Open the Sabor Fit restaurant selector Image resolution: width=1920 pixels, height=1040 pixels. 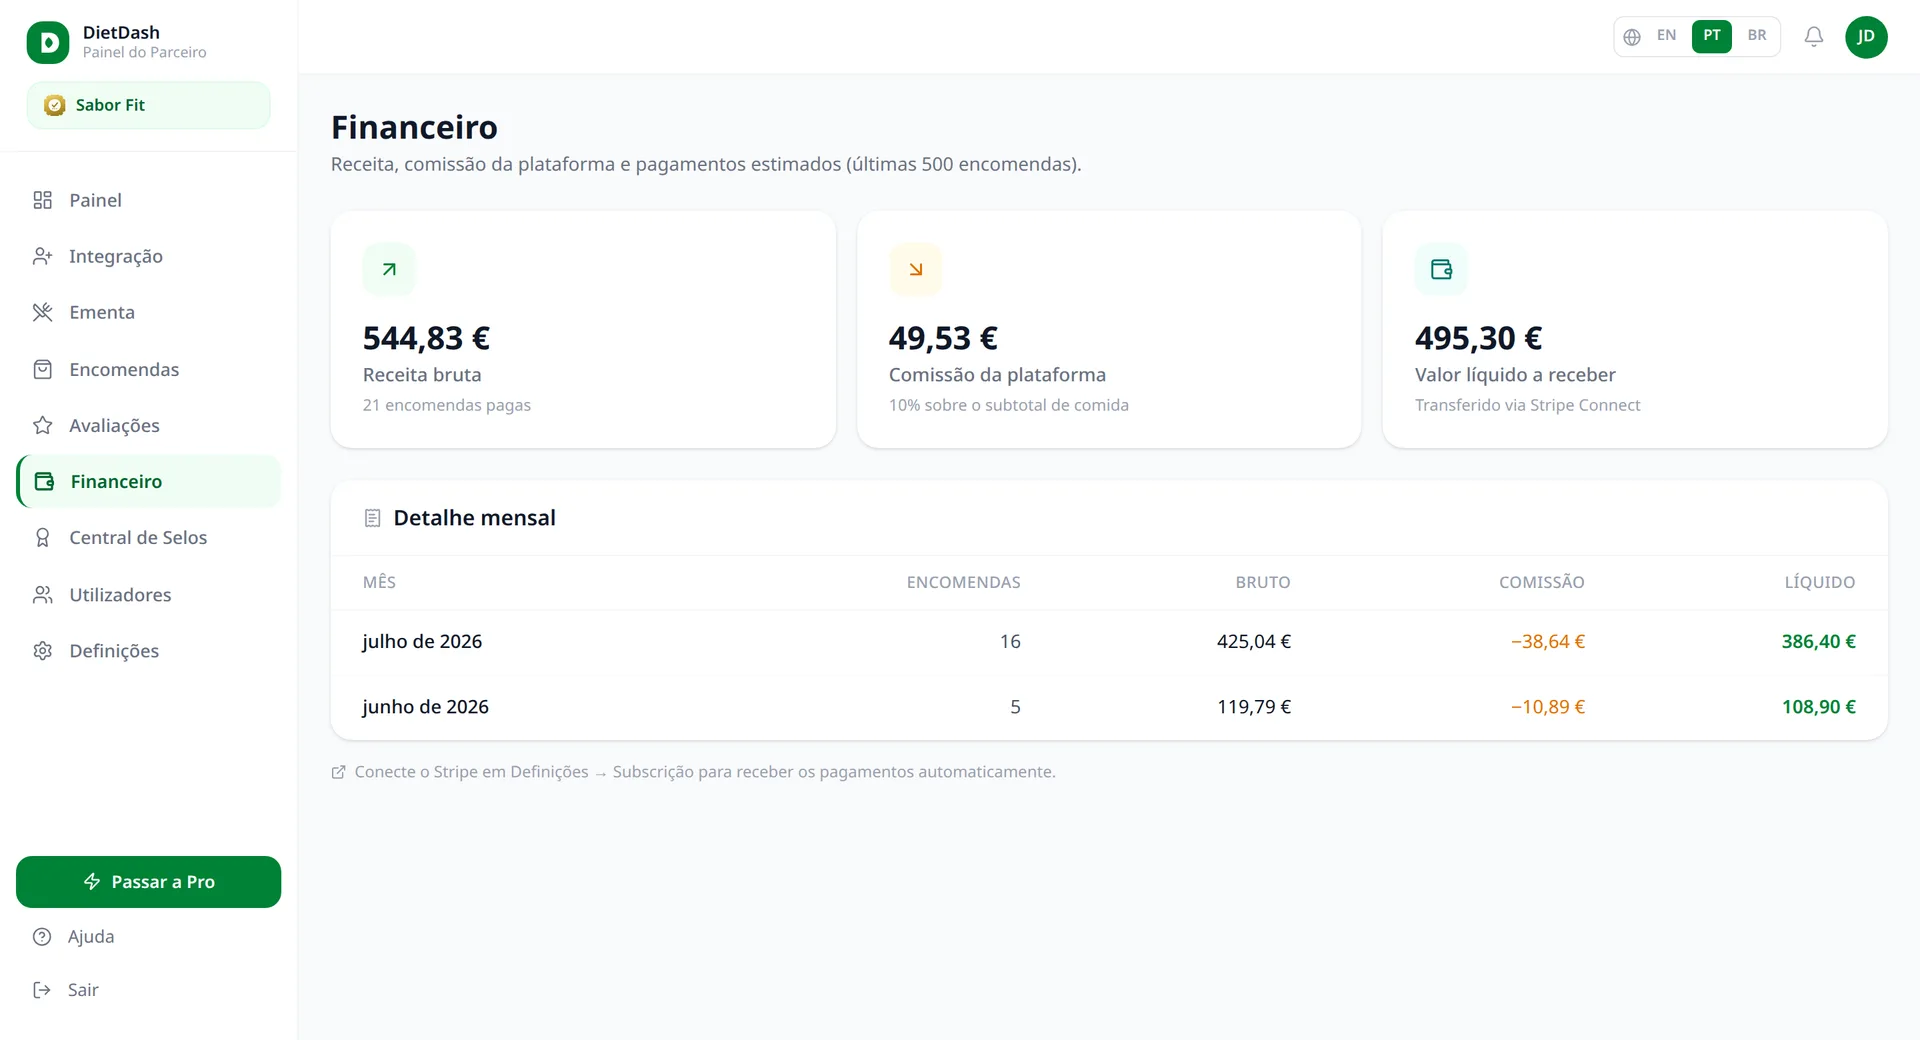click(148, 105)
